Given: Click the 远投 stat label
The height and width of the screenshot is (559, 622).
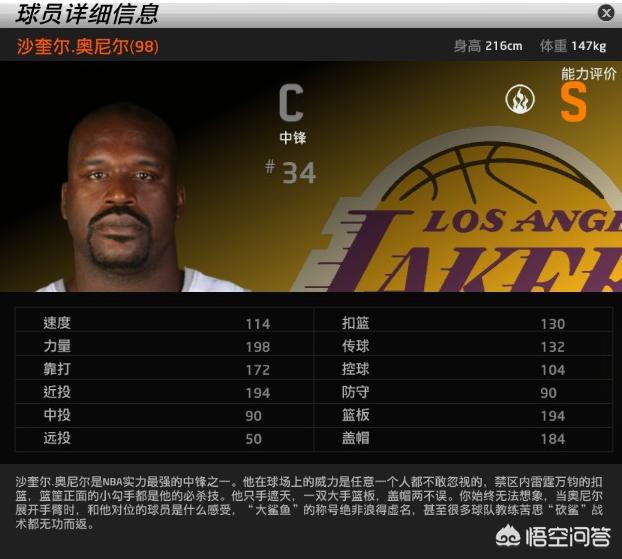Looking at the screenshot, I should [57, 438].
